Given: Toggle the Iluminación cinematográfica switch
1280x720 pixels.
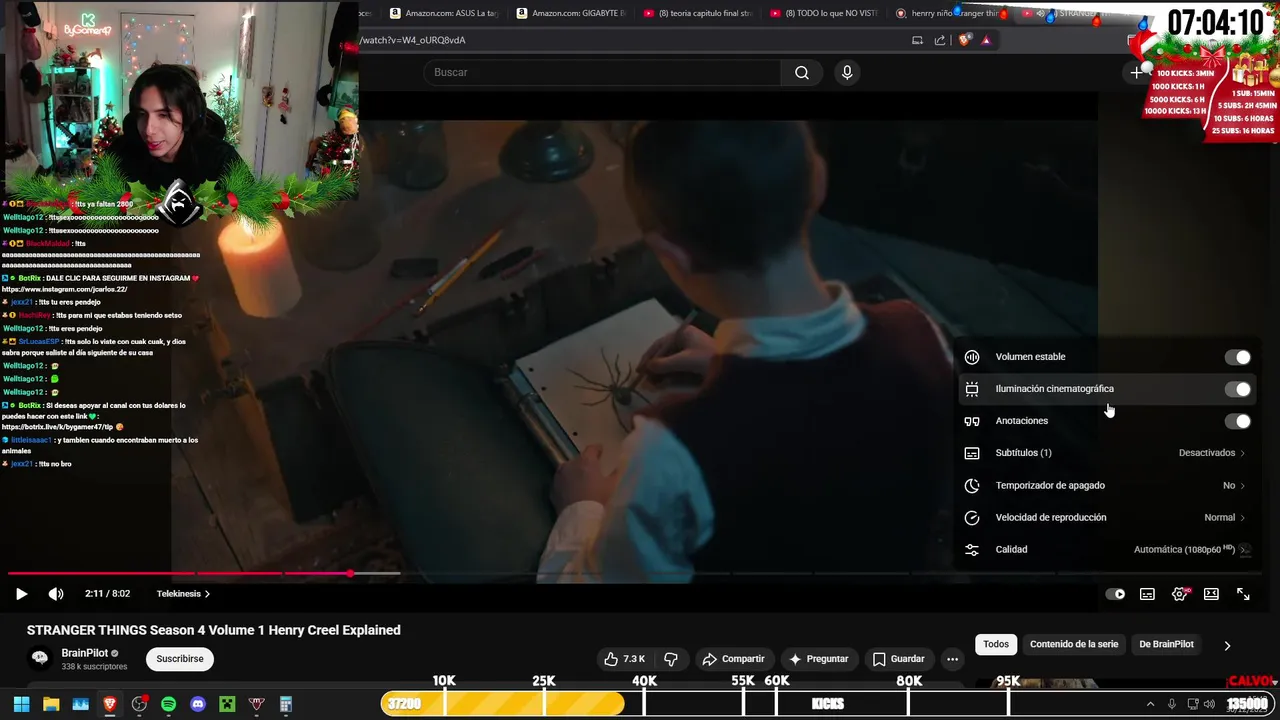Looking at the screenshot, I should 1238,389.
